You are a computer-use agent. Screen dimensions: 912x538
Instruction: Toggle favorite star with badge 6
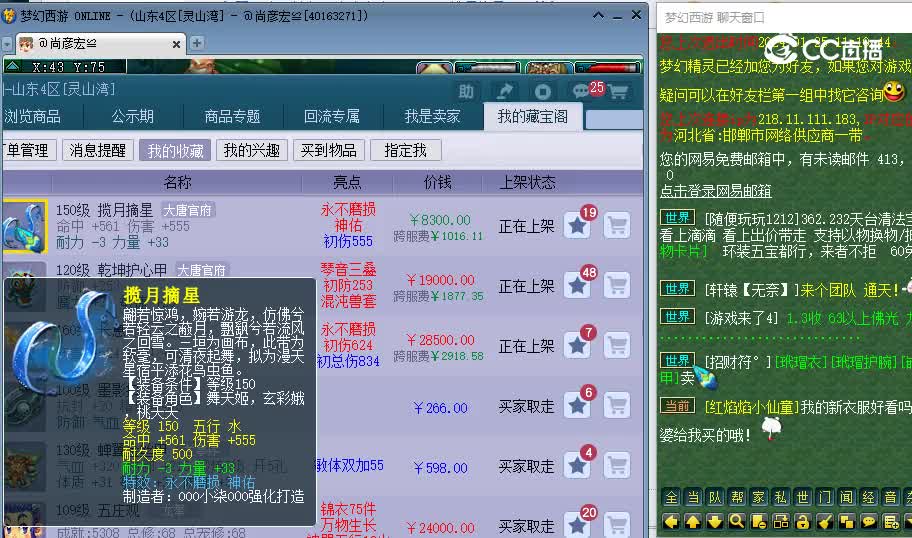click(x=577, y=406)
